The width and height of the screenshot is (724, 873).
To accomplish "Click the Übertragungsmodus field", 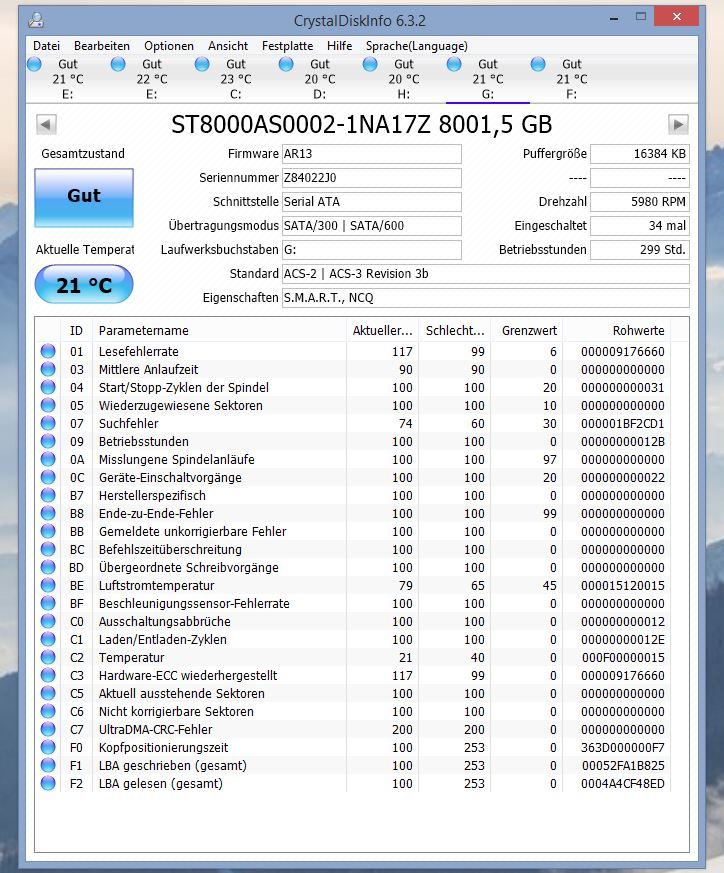I will (371, 225).
